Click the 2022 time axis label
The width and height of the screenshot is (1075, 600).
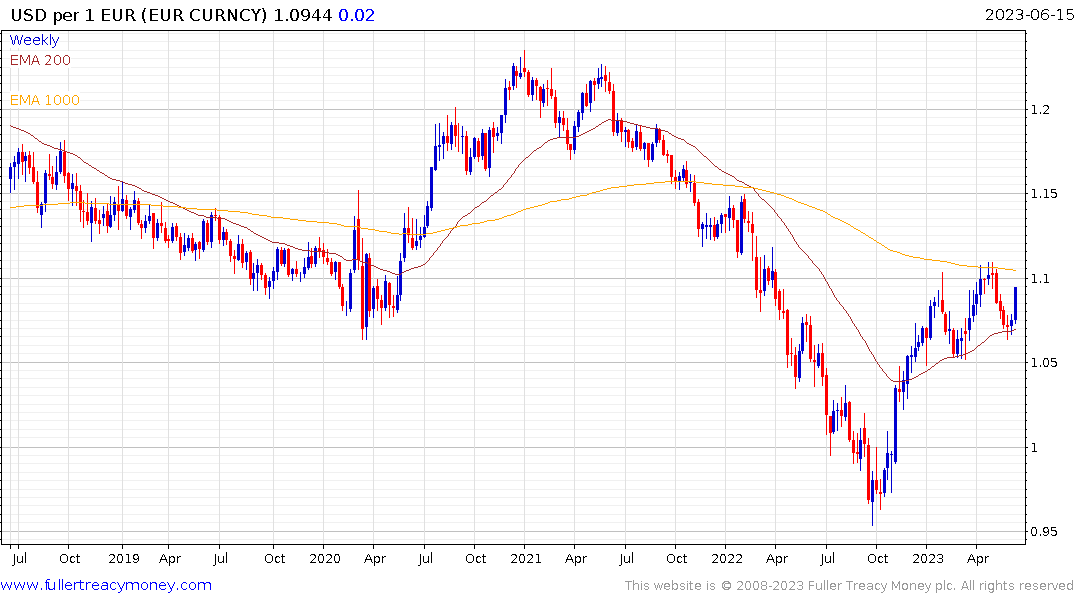[x=727, y=558]
